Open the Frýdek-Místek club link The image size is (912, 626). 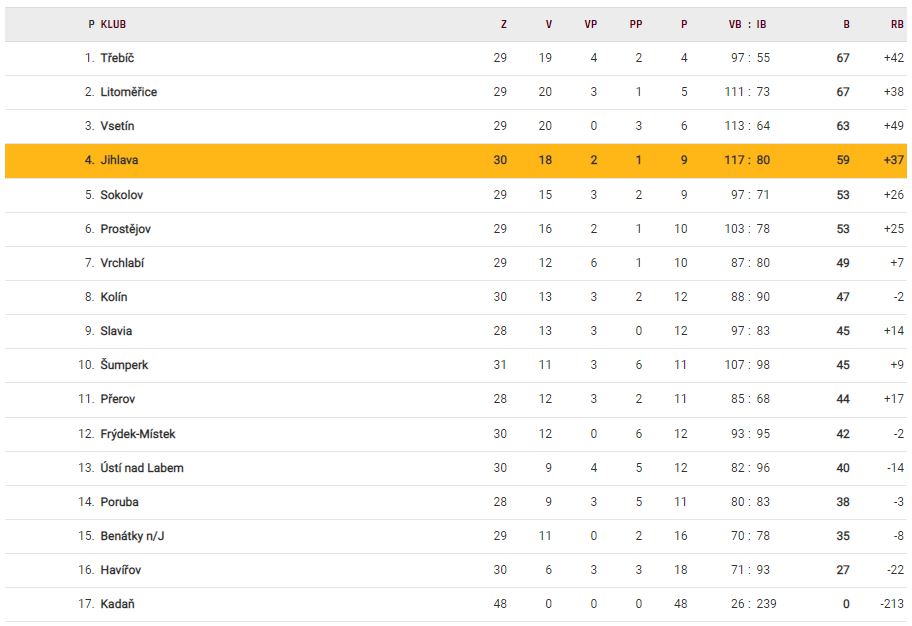138,434
